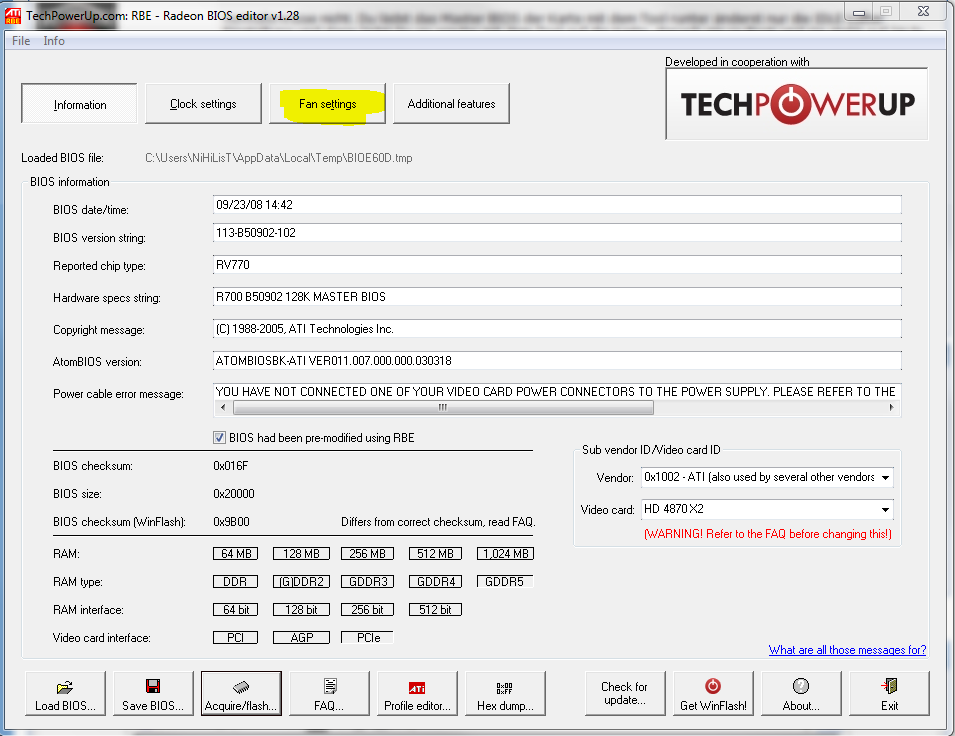Click the Hardware specs string field
Viewport: 955px width, 736px height.
click(x=557, y=297)
